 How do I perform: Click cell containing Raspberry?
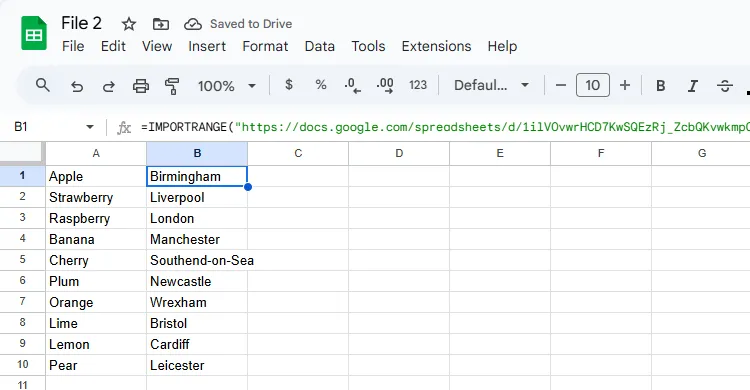96,218
